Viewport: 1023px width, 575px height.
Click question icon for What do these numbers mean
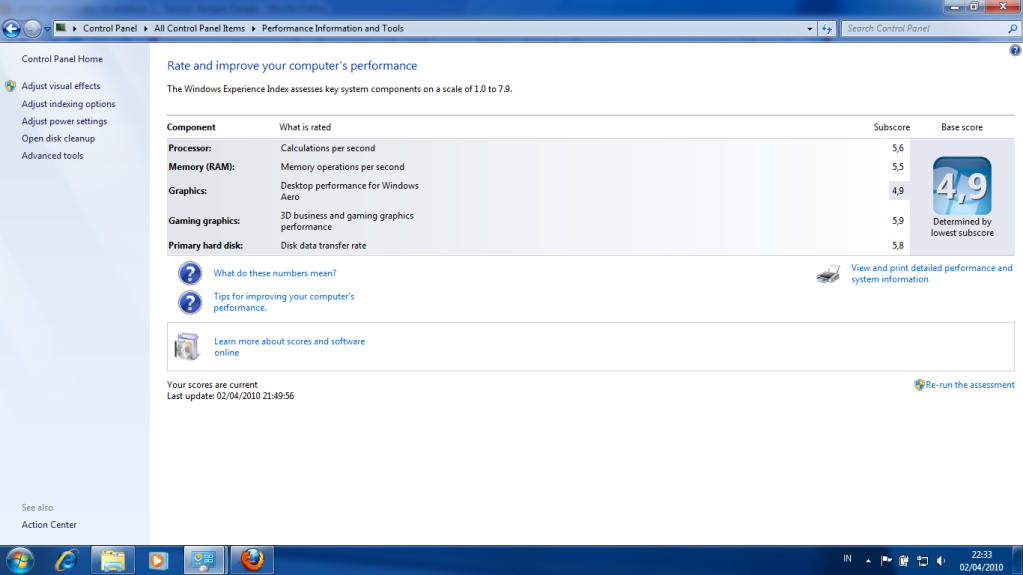(x=190, y=273)
